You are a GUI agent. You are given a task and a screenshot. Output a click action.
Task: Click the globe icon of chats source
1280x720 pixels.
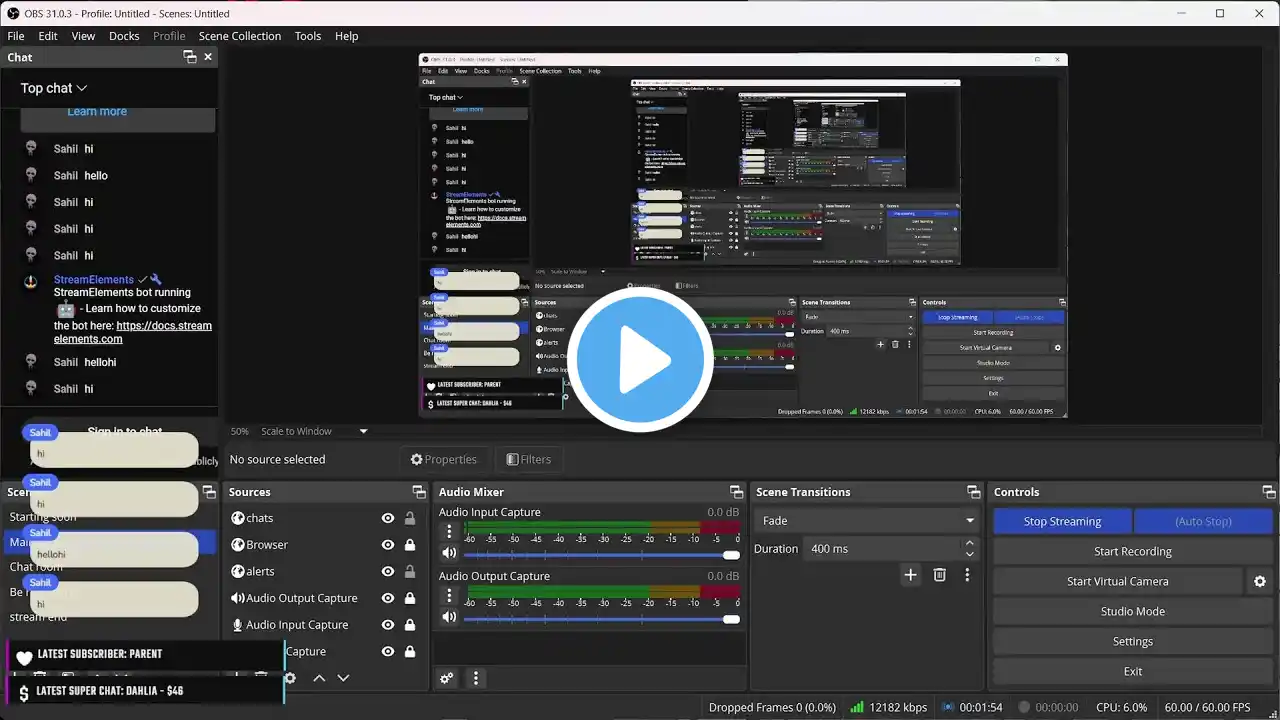(238, 518)
